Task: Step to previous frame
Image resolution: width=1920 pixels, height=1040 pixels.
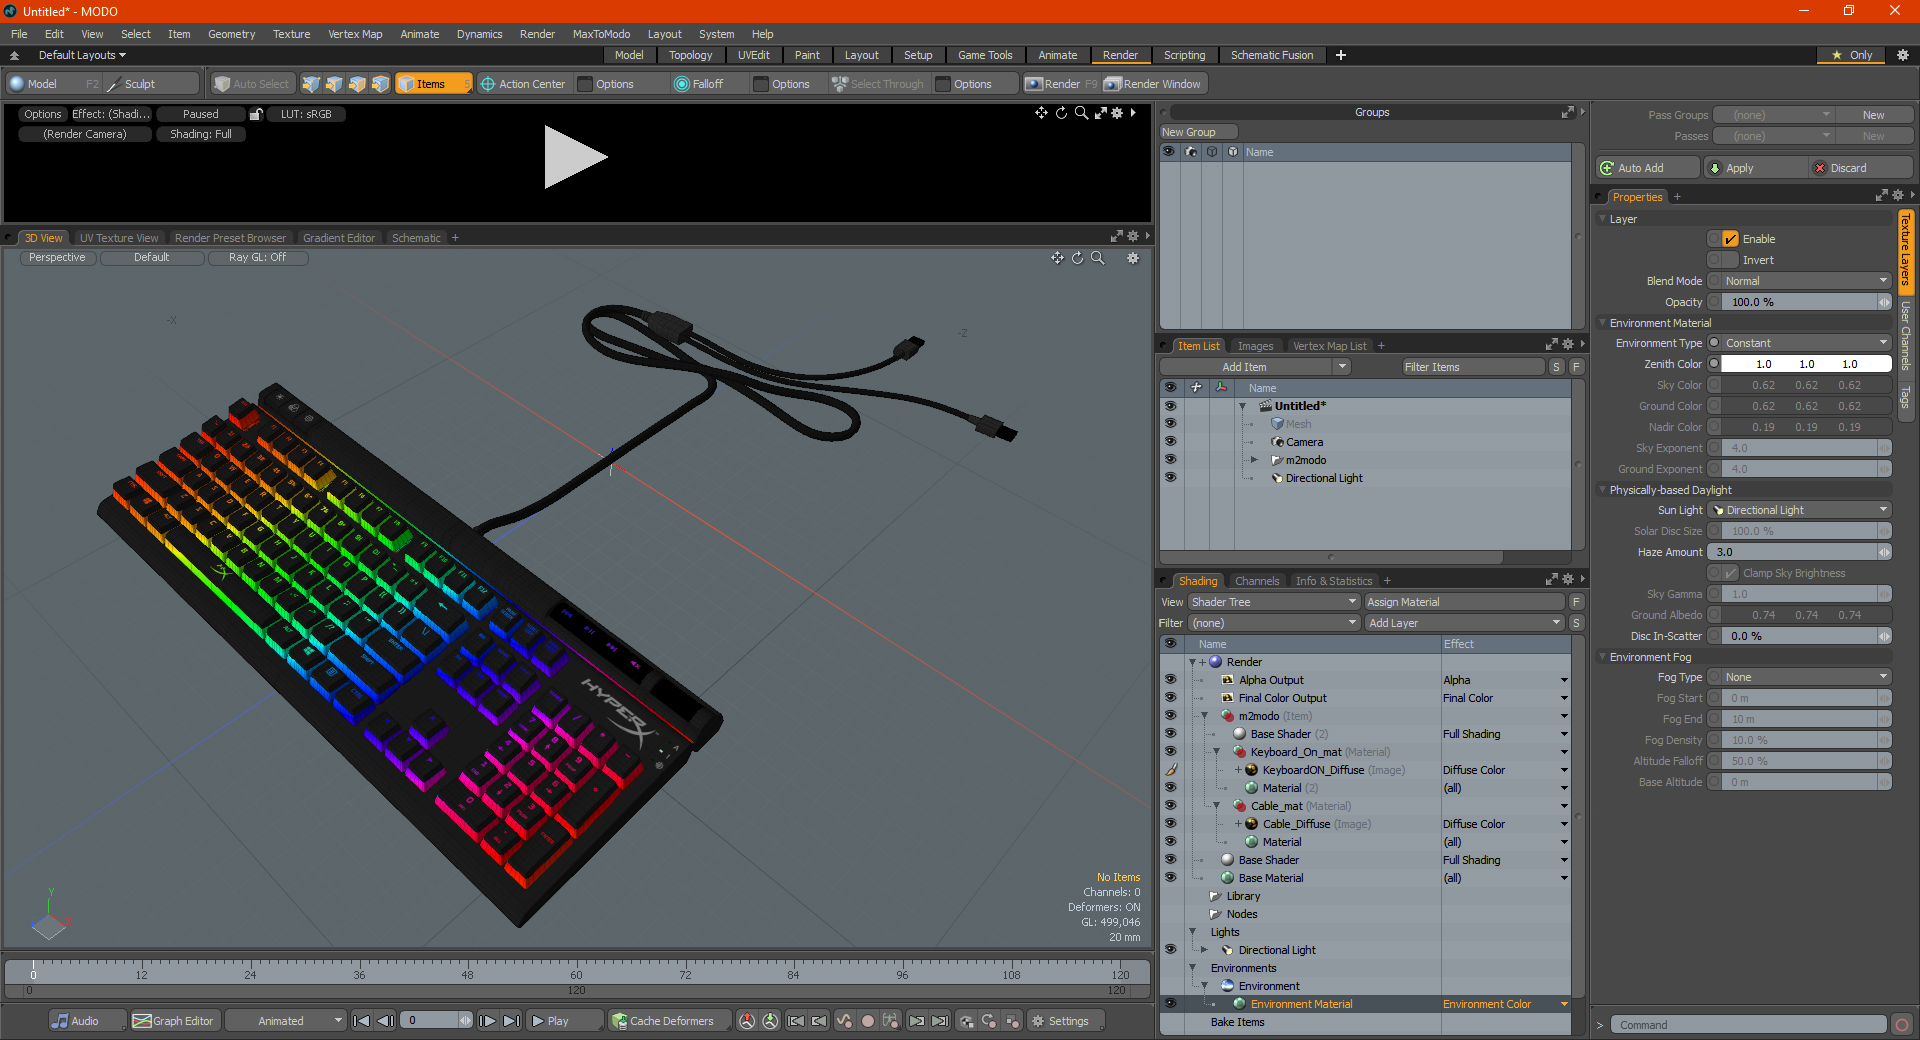Action: 385,1021
